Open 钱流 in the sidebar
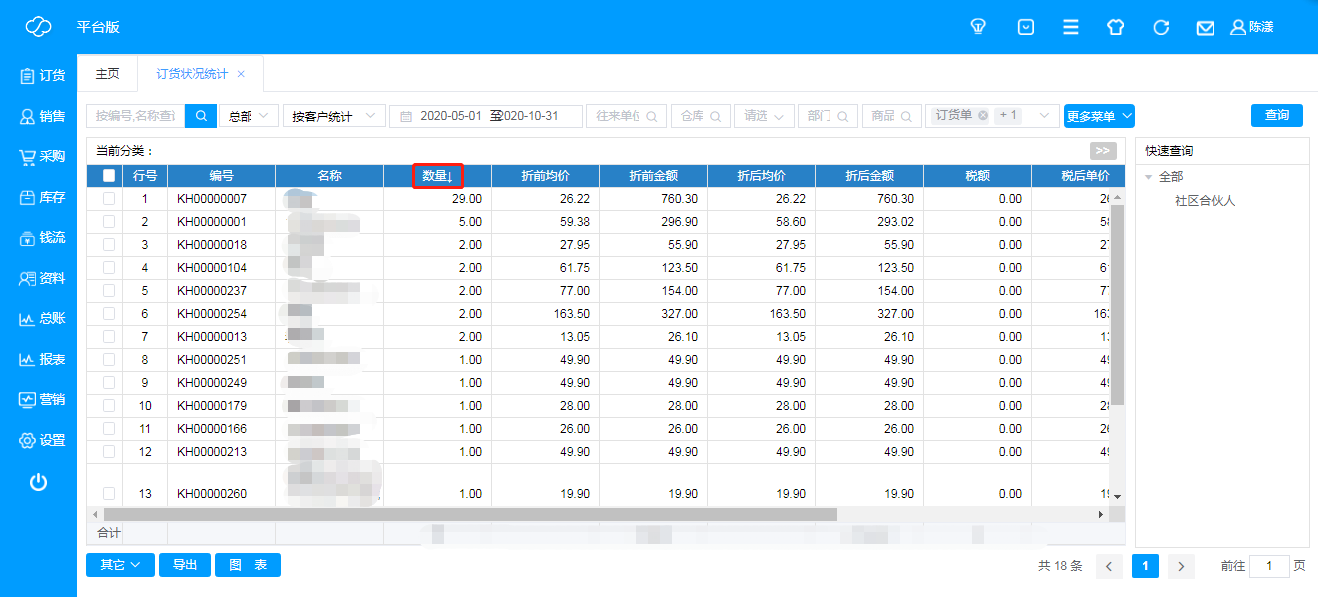1318x597 pixels. point(41,237)
